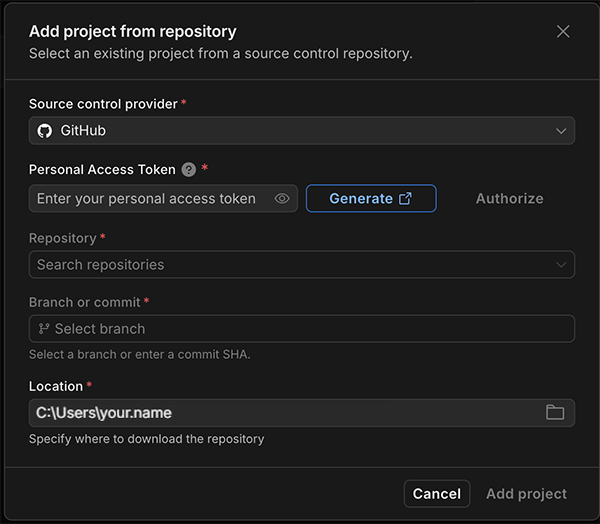Image resolution: width=600 pixels, height=524 pixels.
Task: Close the Add project dialog with X
Action: point(563,32)
